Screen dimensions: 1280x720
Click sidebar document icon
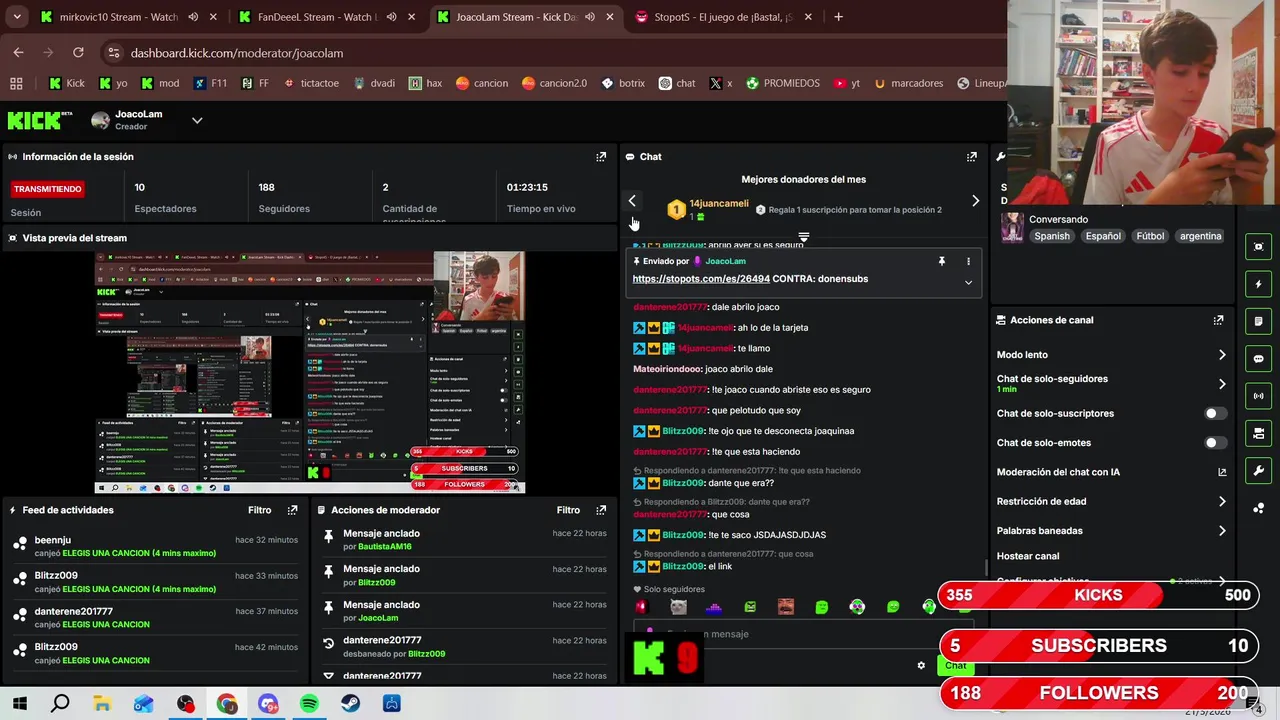(x=1258, y=321)
